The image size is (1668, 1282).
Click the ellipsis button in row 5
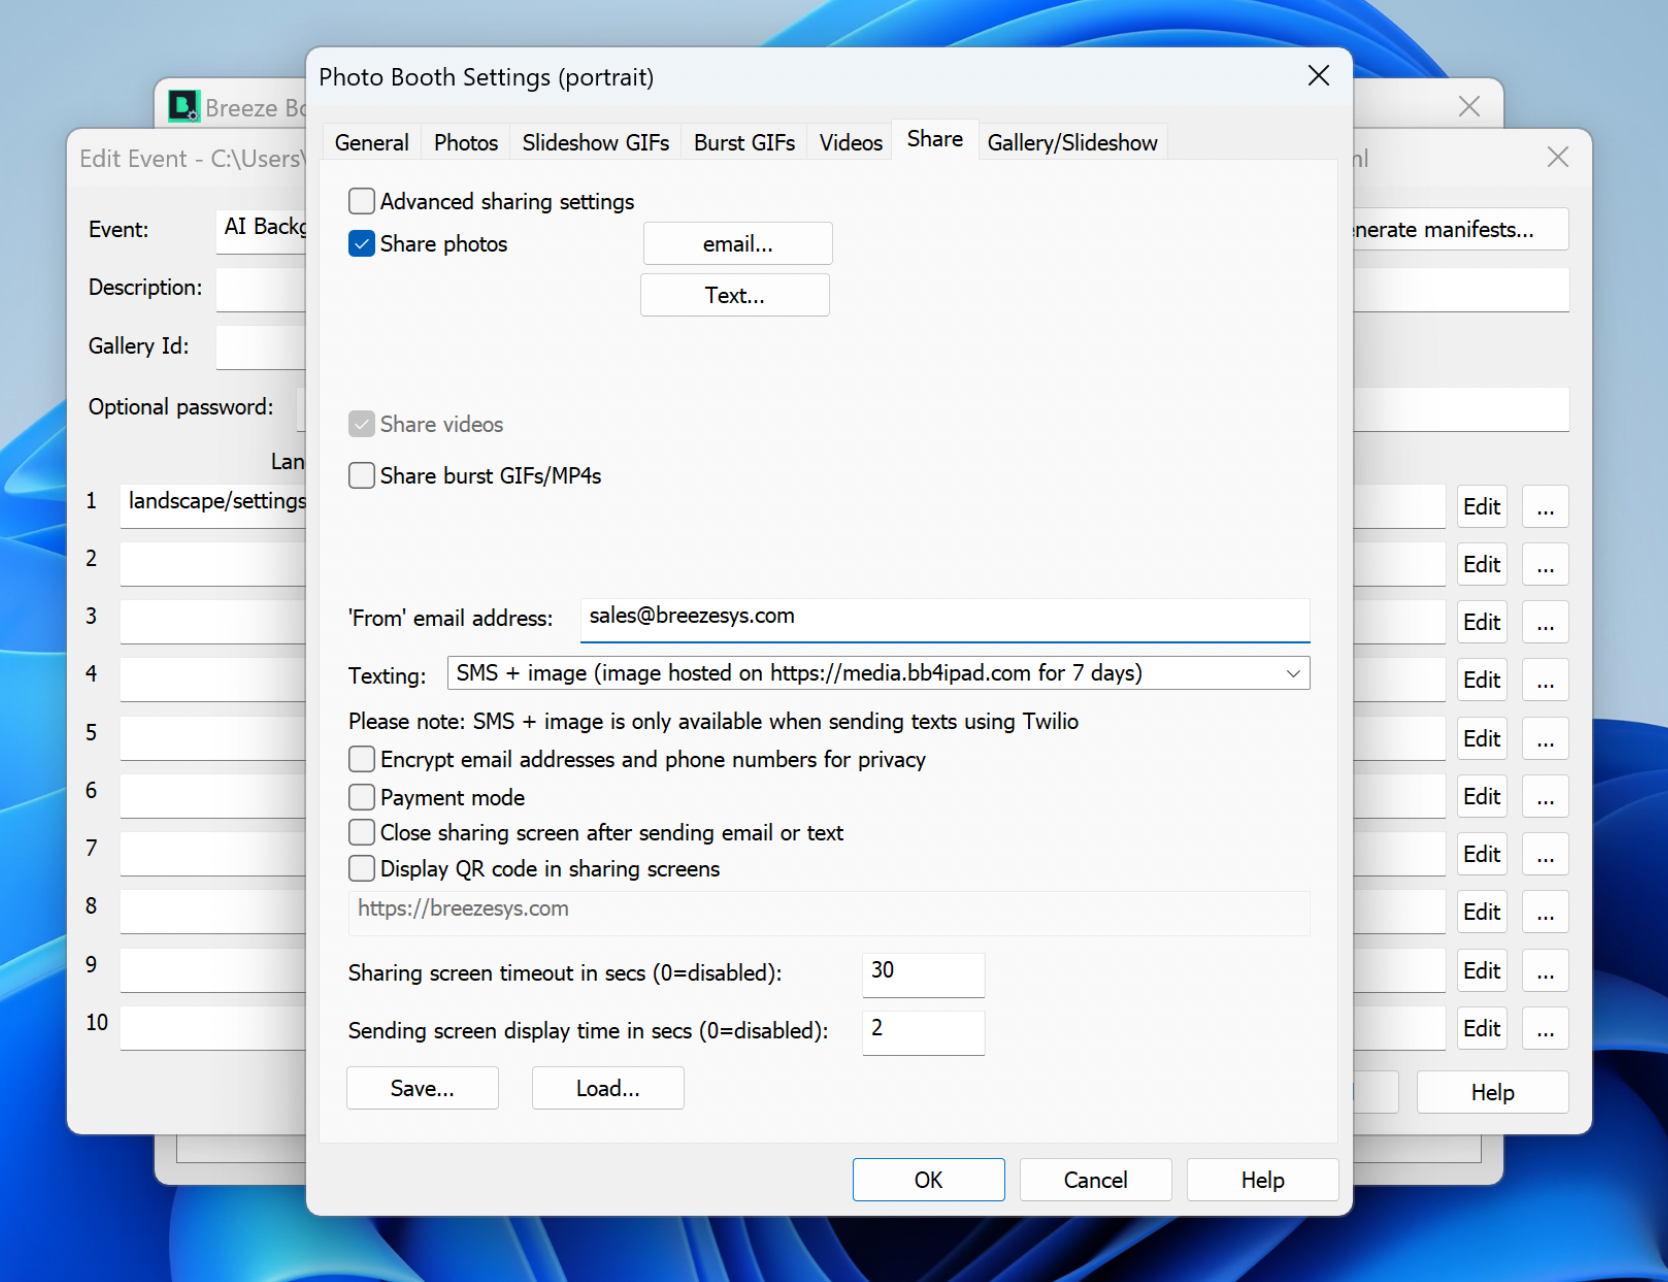pos(1544,739)
